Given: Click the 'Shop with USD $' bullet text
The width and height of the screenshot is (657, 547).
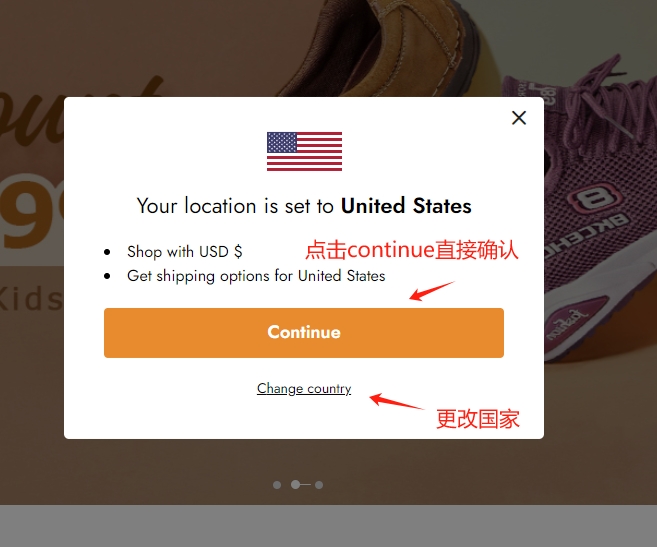Looking at the screenshot, I should tap(184, 251).
